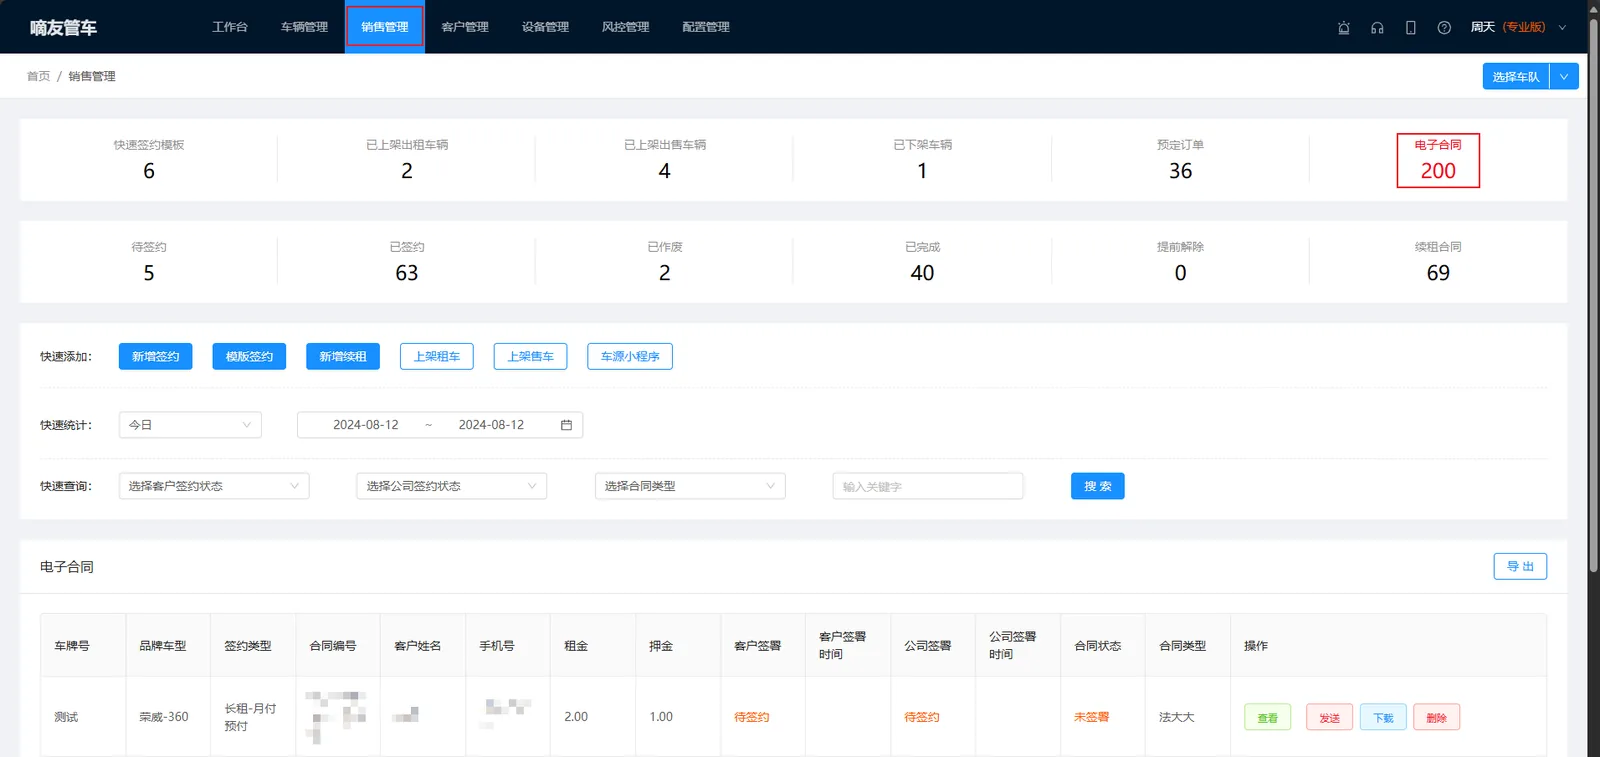The width and height of the screenshot is (1600, 757).
Task: Click 下载 in the 测试 row
Action: (x=1383, y=717)
